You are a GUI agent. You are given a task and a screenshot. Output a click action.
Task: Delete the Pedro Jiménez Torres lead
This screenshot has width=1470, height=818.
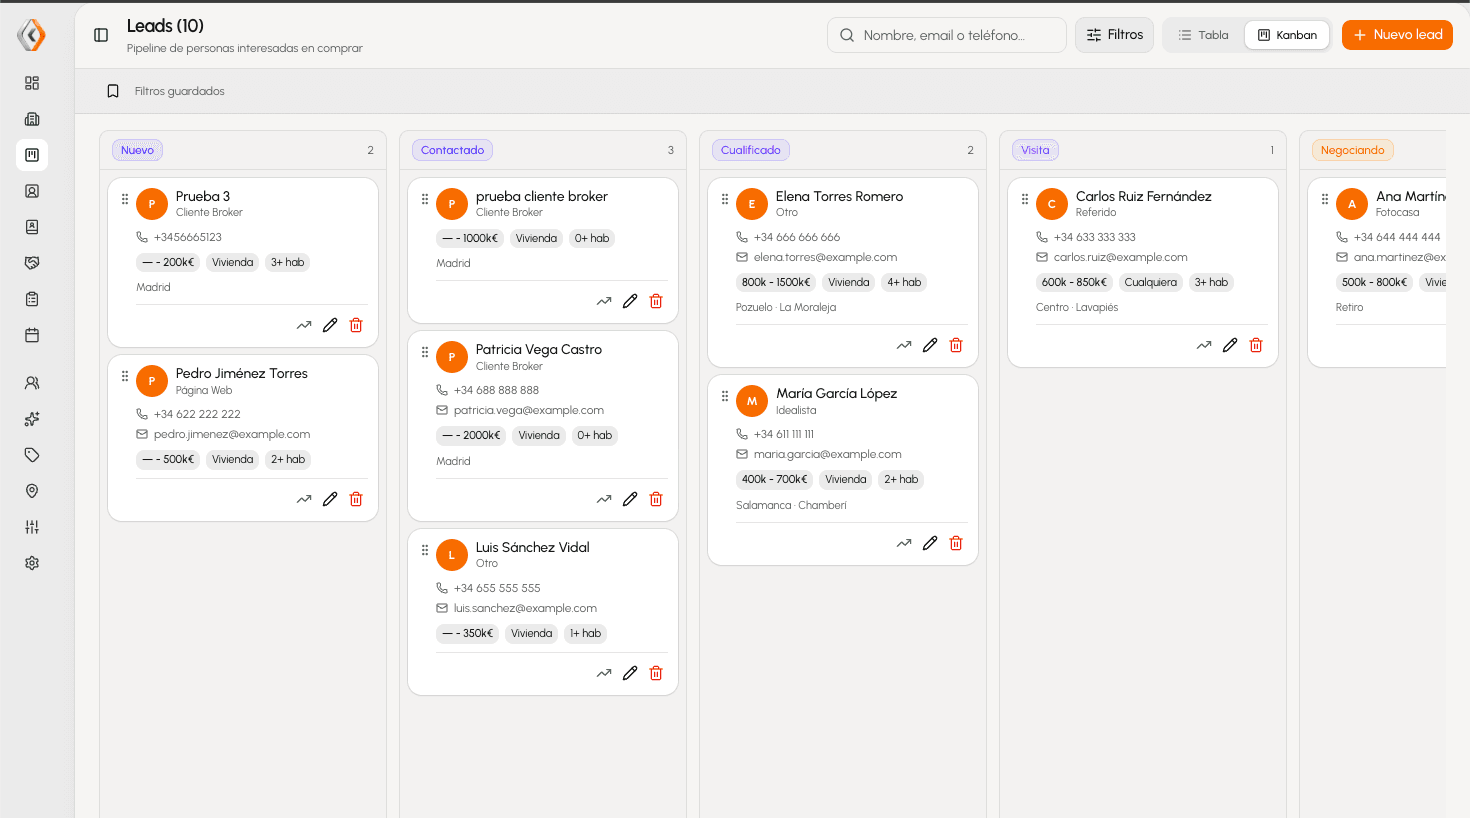point(356,499)
